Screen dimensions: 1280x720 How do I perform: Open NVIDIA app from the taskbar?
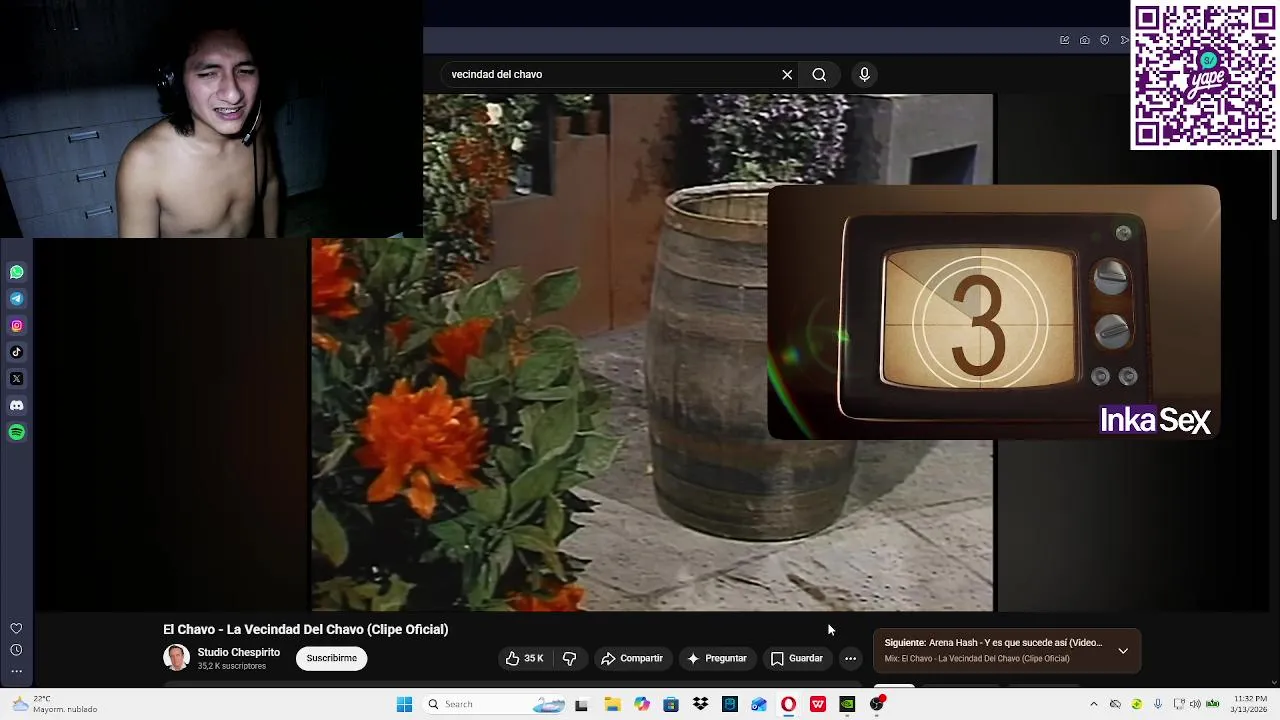point(847,704)
